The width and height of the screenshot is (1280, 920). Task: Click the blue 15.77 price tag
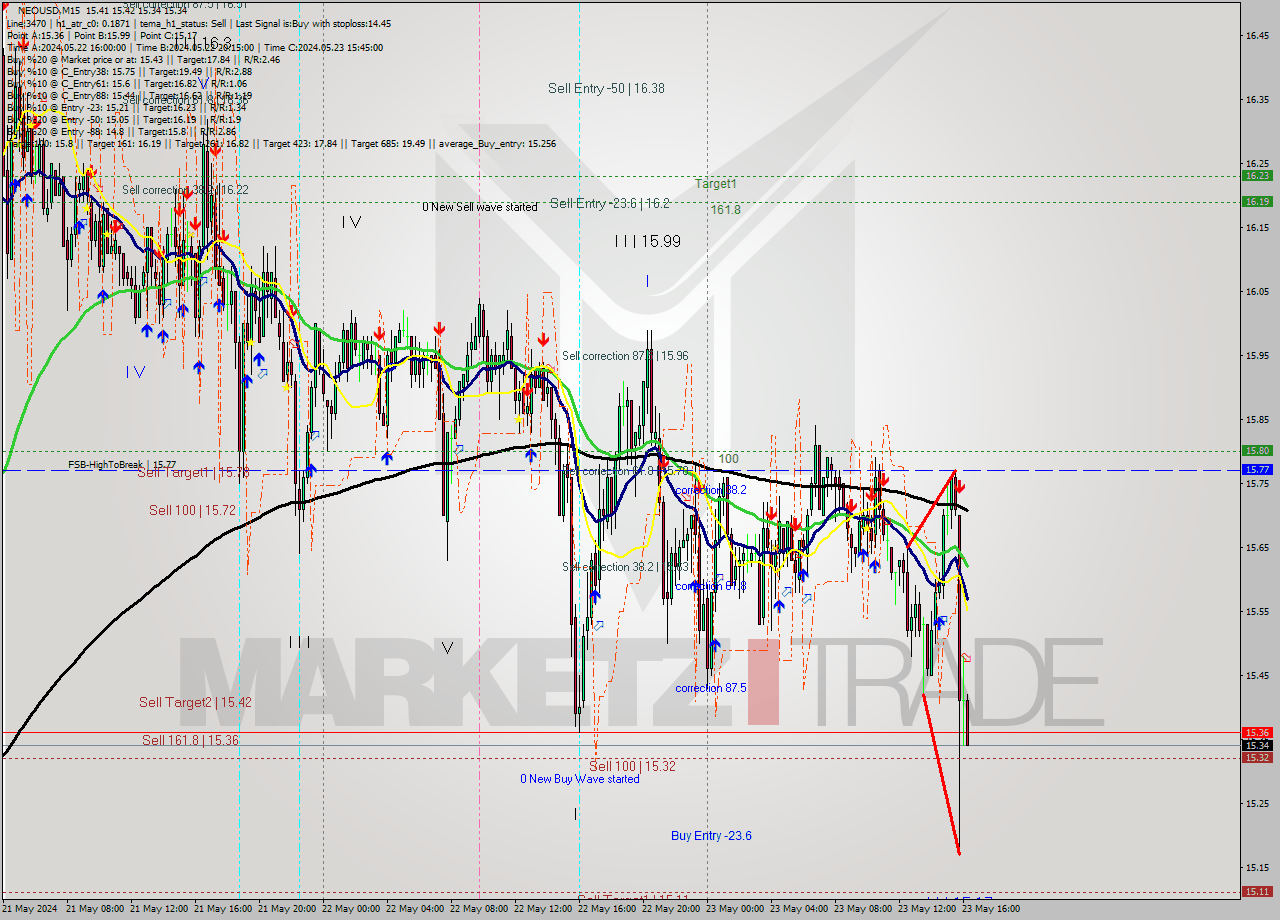point(1257,469)
